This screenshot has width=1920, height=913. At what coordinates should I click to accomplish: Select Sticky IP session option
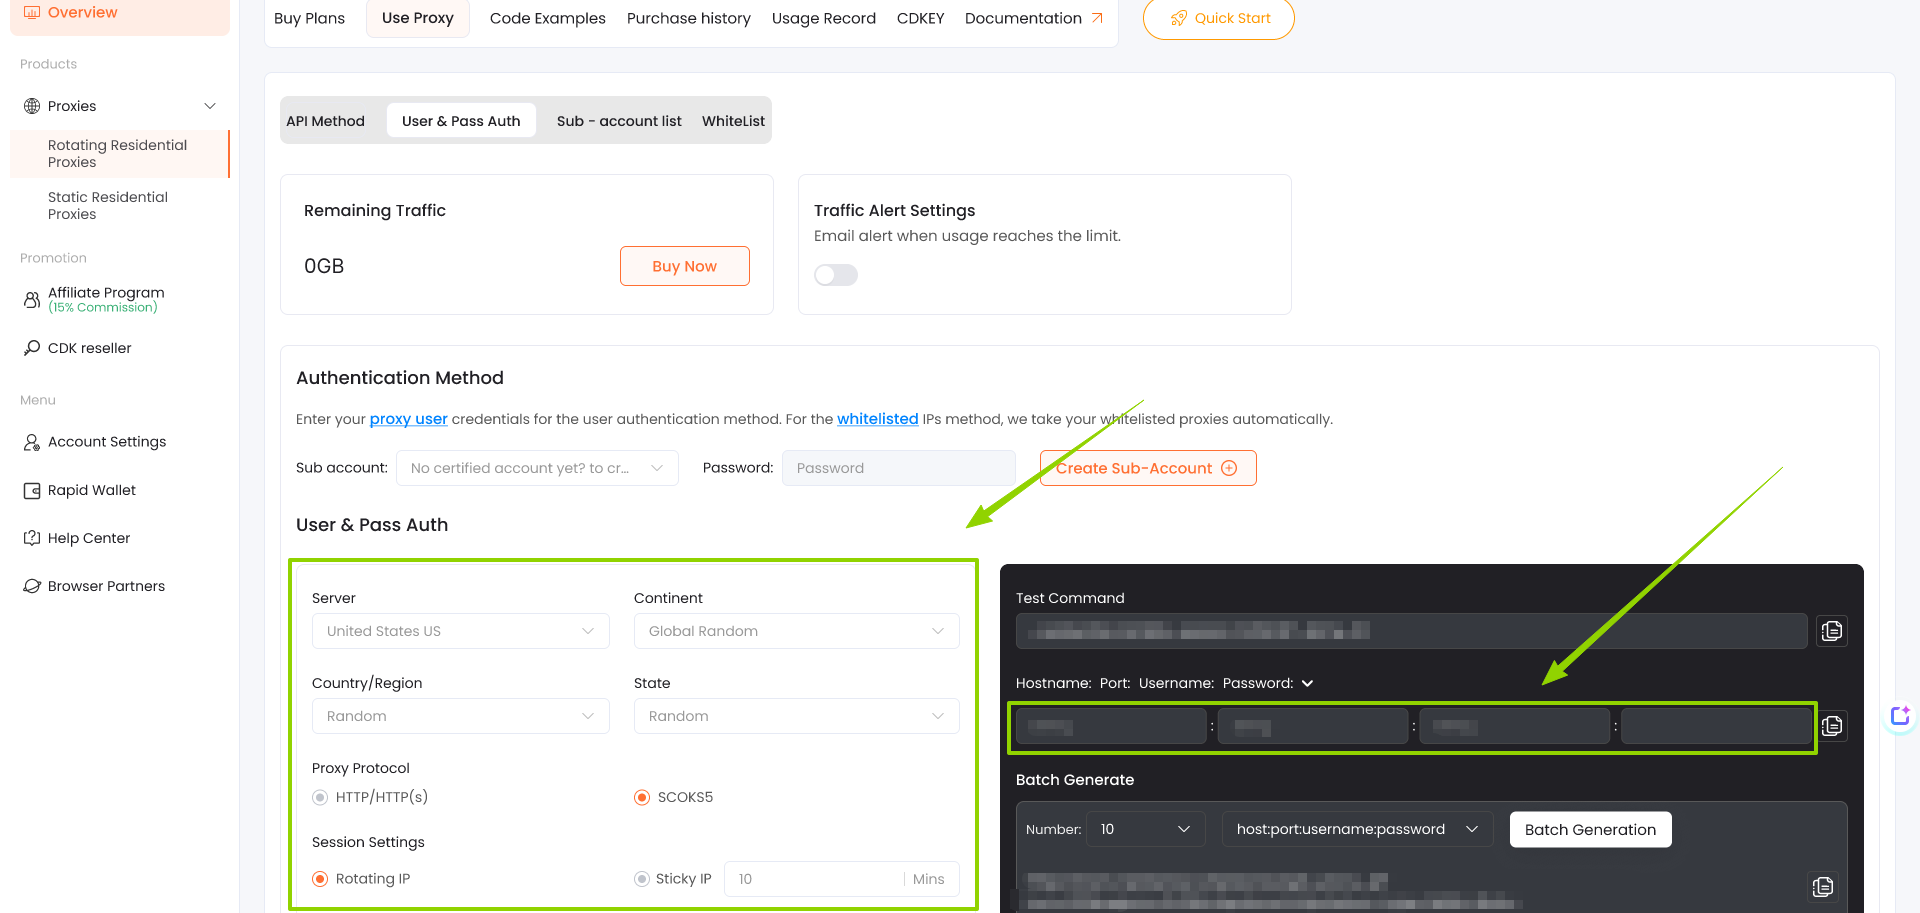[x=642, y=879]
